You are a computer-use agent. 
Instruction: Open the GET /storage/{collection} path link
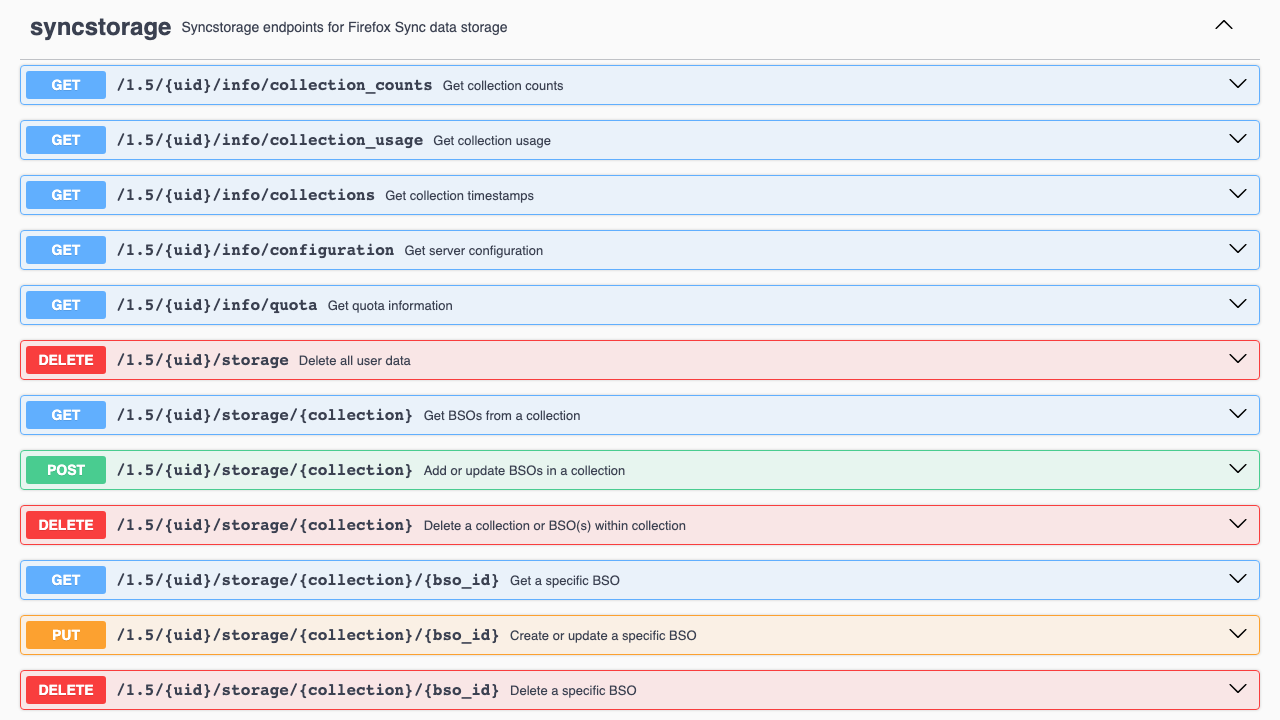(x=265, y=415)
